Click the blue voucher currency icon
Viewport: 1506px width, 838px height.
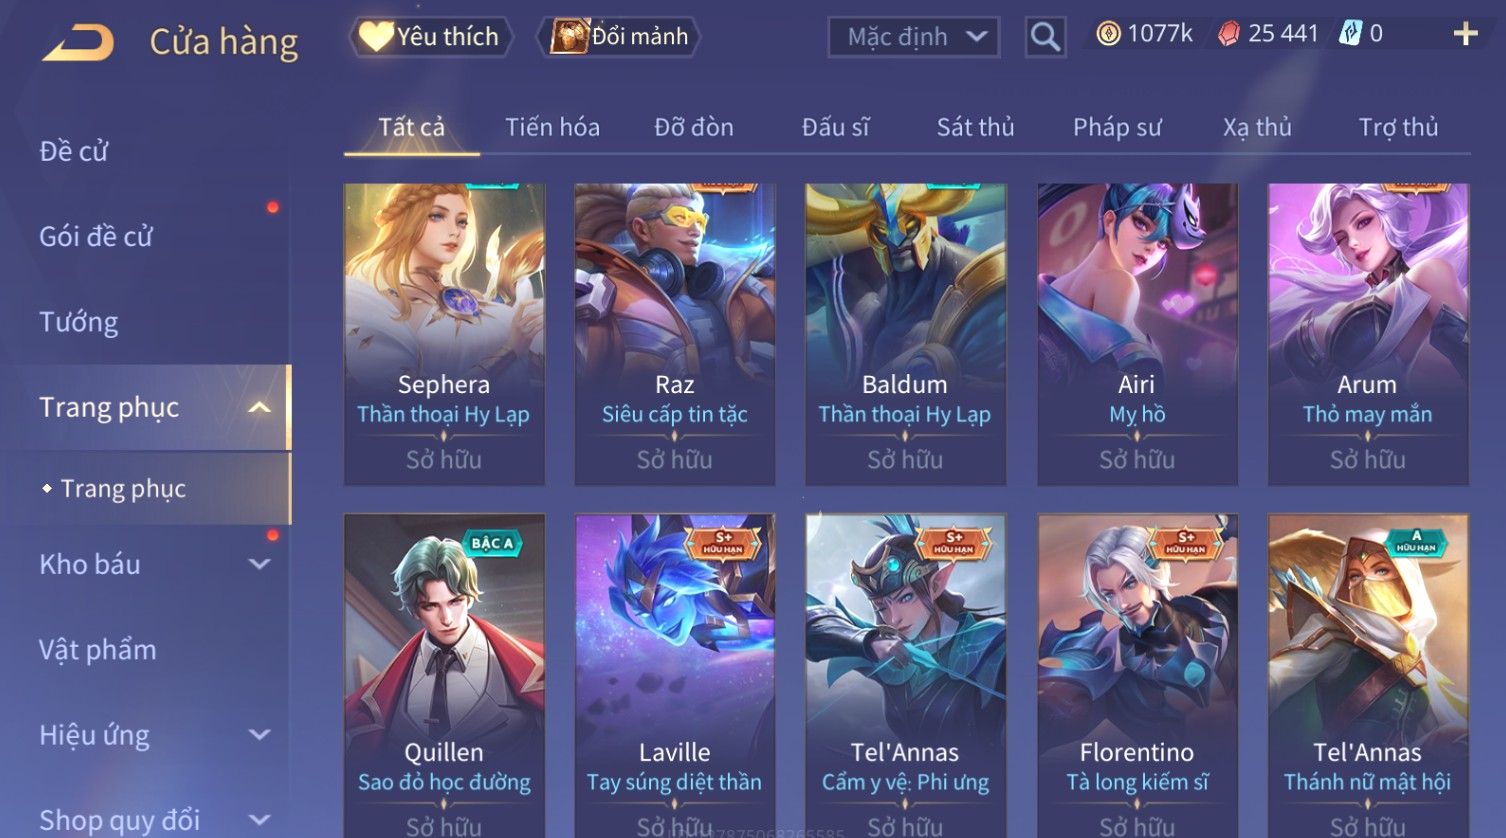tap(1351, 34)
